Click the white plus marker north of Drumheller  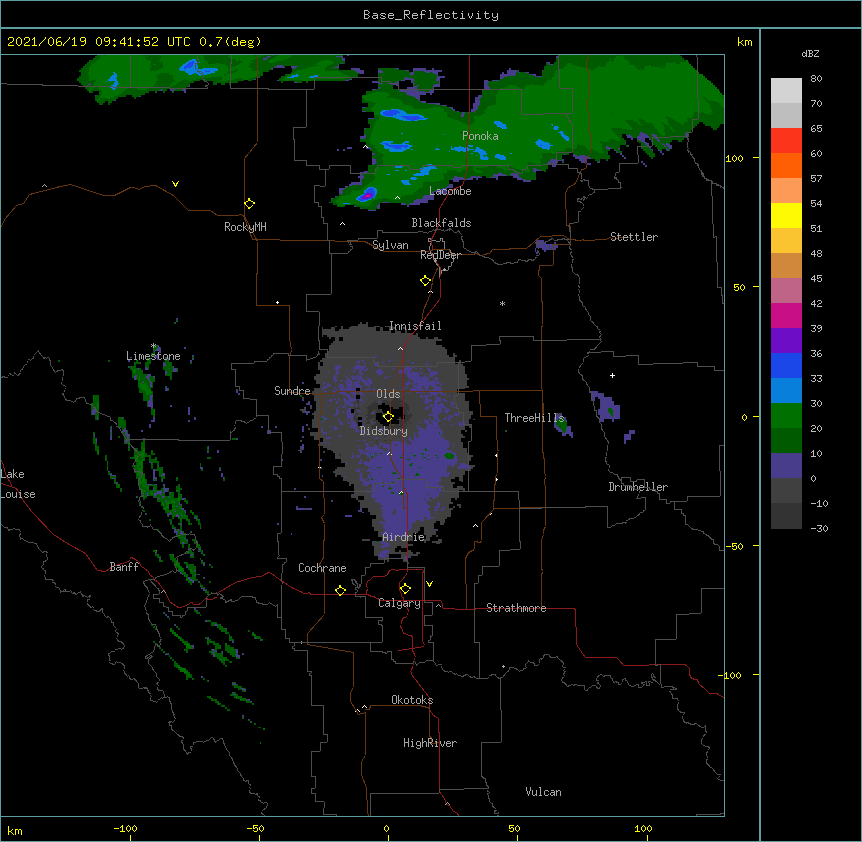pyautogui.click(x=612, y=375)
